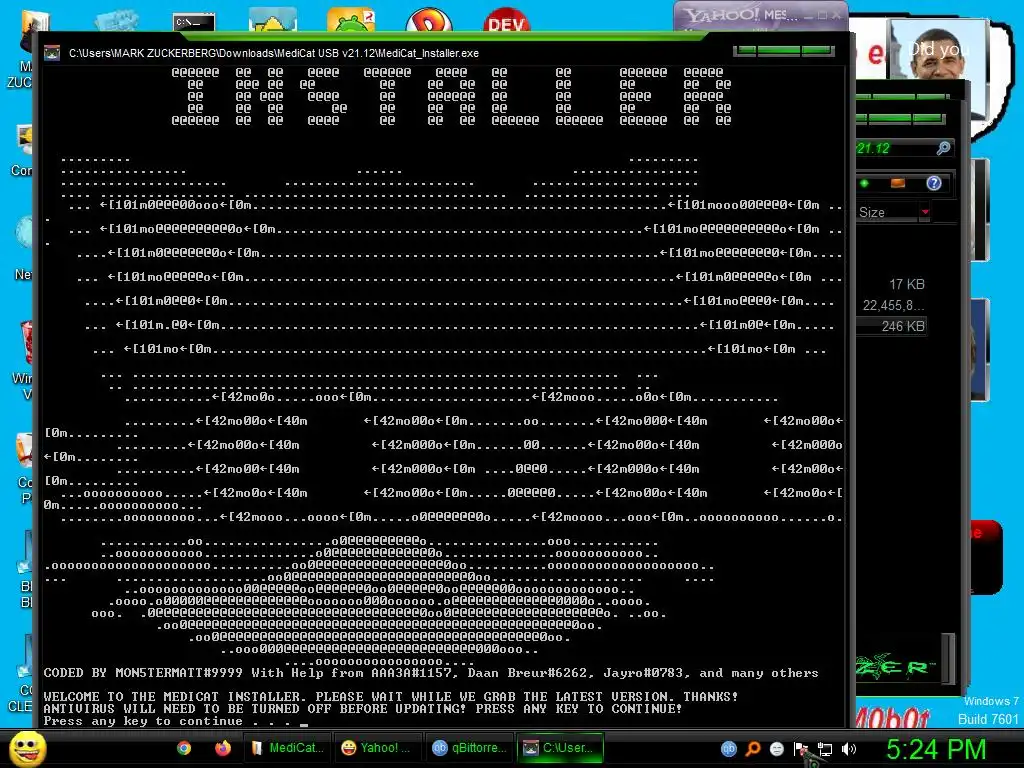The width and height of the screenshot is (1024, 768).
Task: Open the grey smiley Yahoo tray icon
Action: point(776,748)
